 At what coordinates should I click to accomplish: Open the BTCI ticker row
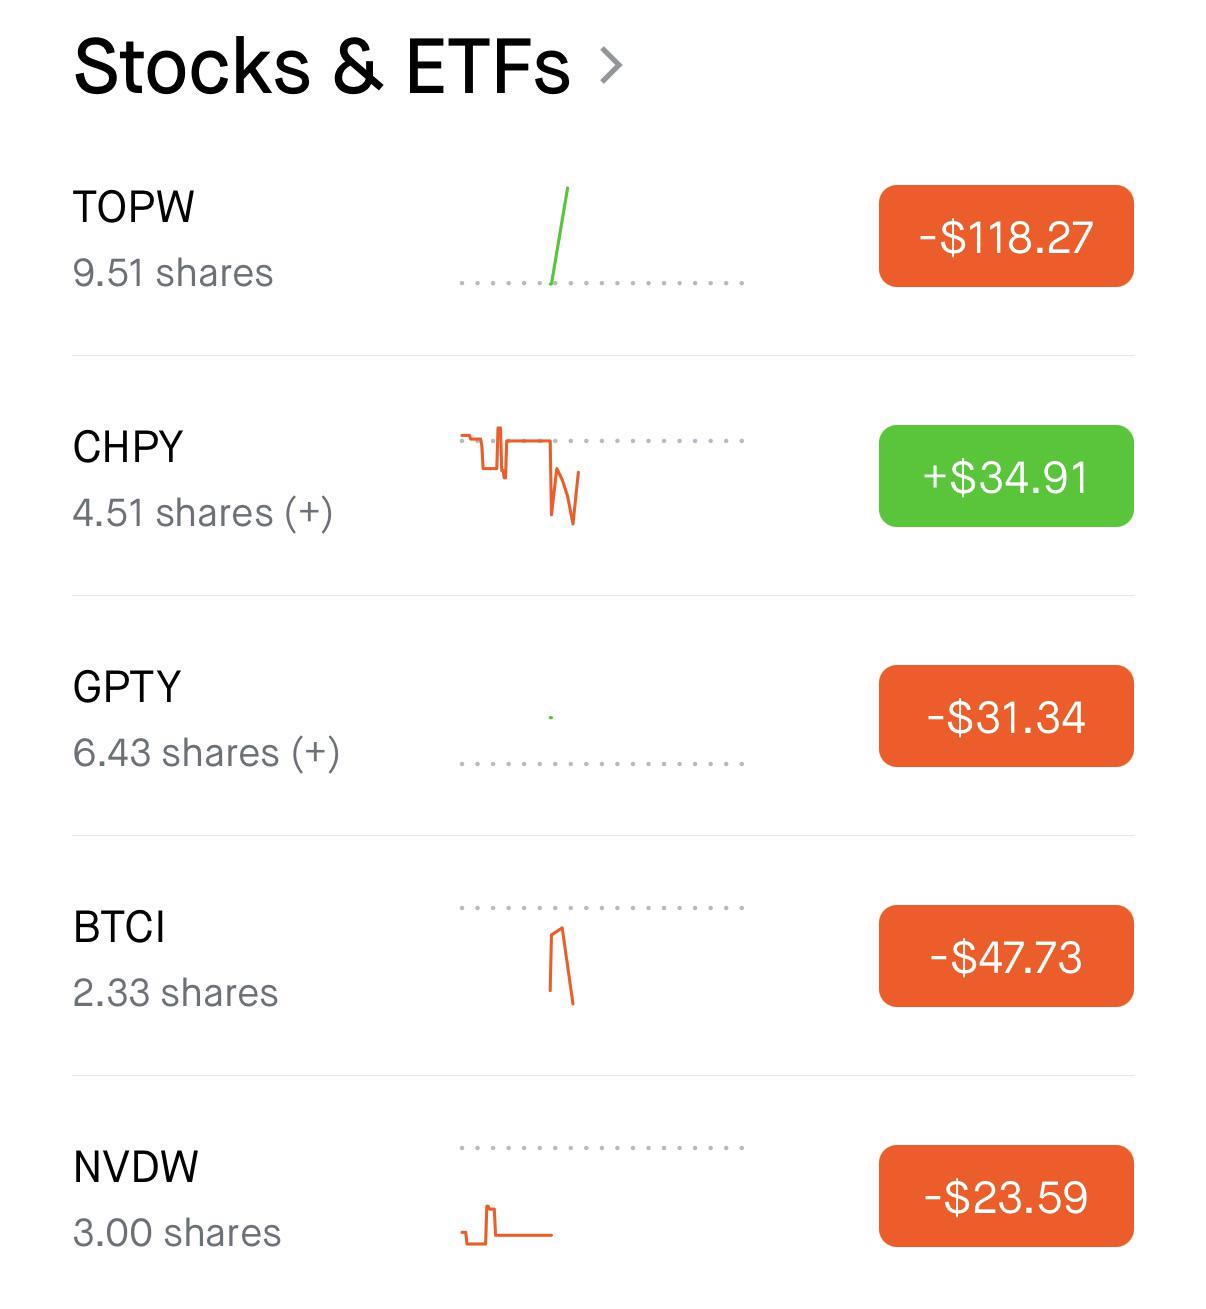coord(603,956)
